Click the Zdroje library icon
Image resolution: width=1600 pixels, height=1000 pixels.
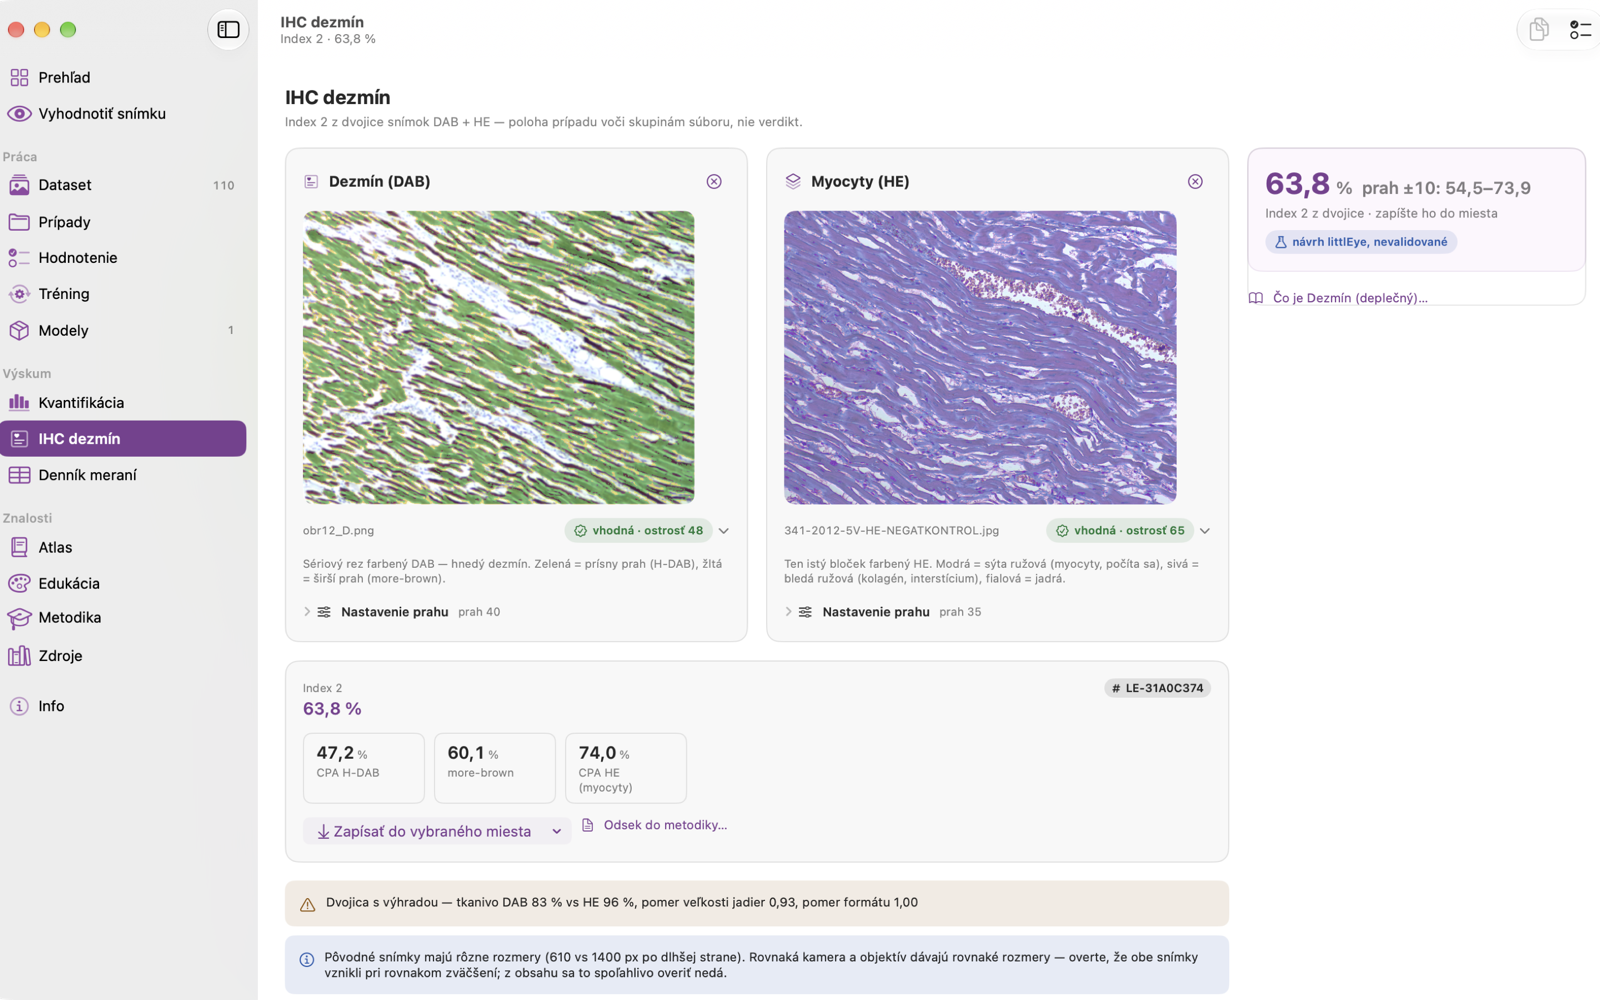click(x=19, y=656)
